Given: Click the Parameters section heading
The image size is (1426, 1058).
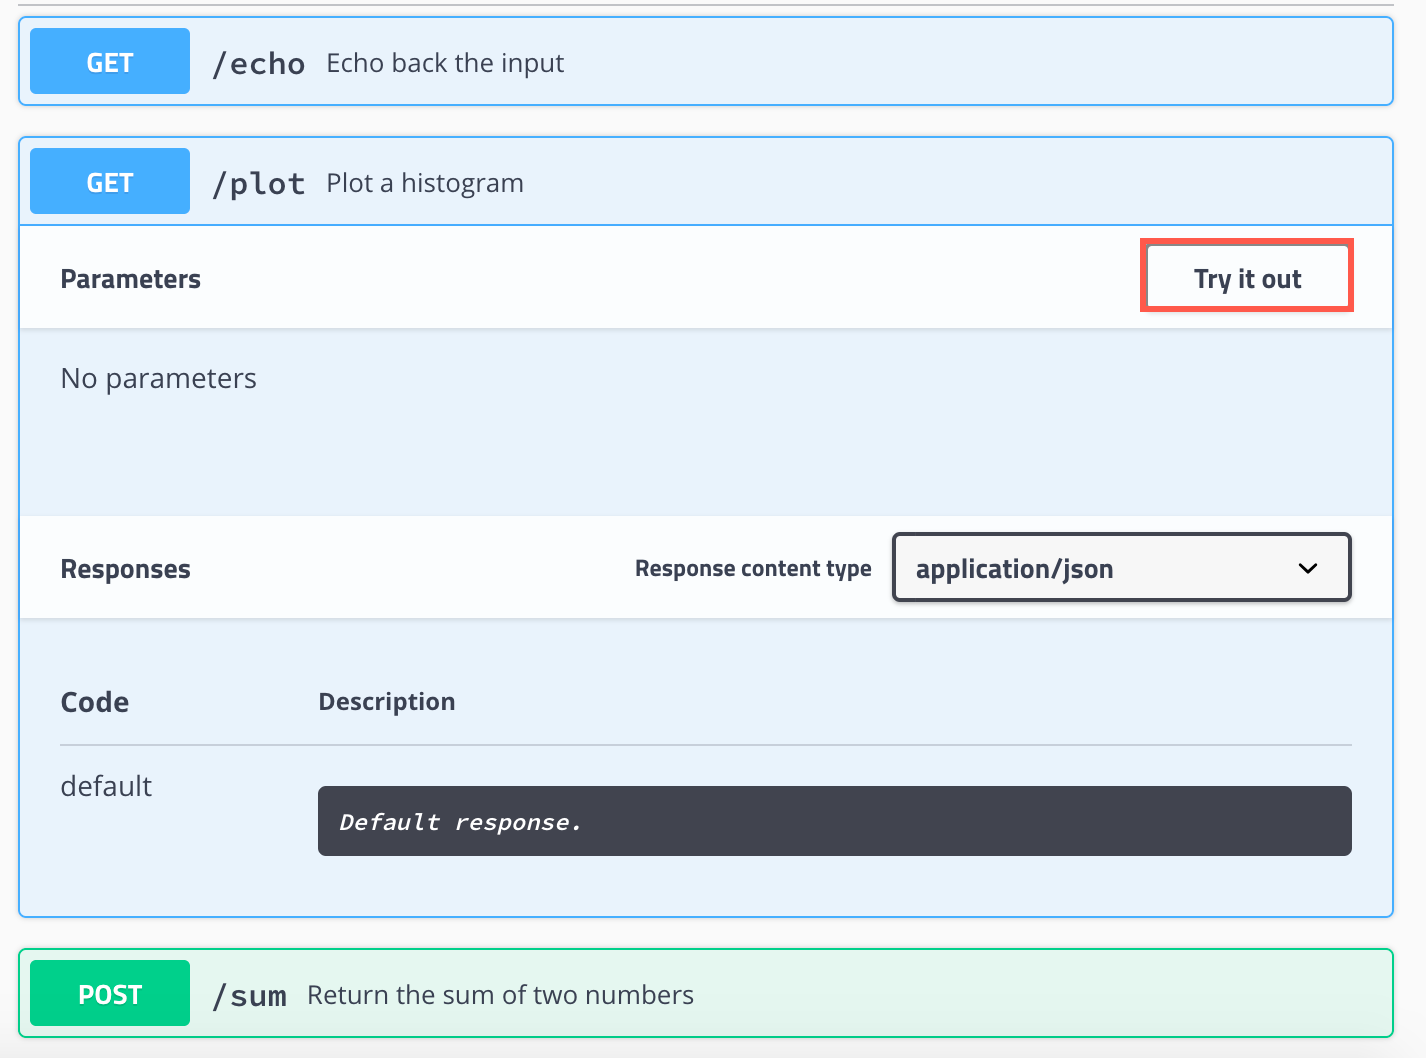Looking at the screenshot, I should point(130,278).
